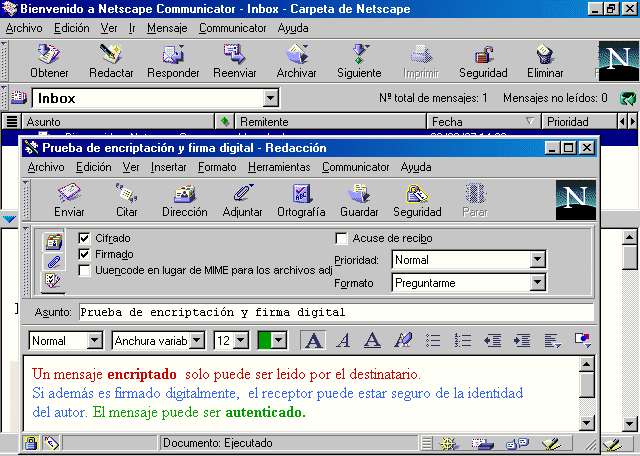Click Redactar in the Inbox toolbar
Viewport: 640px width, 456px height.
[111, 61]
